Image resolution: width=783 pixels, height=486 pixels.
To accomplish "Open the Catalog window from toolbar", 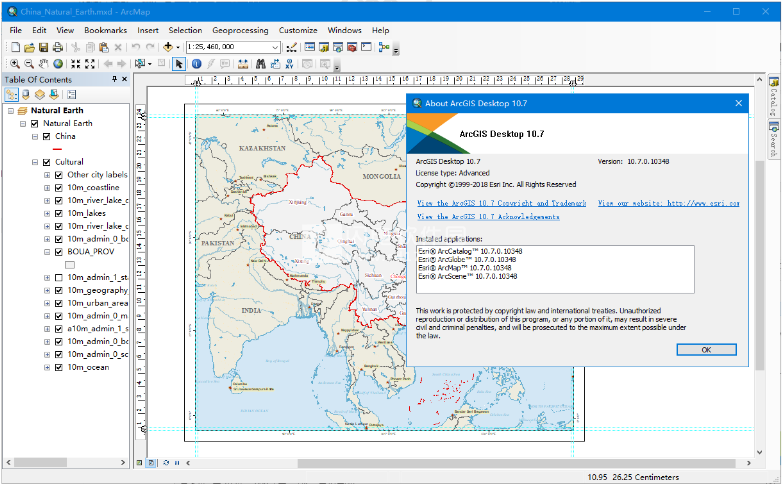I will tap(324, 47).
